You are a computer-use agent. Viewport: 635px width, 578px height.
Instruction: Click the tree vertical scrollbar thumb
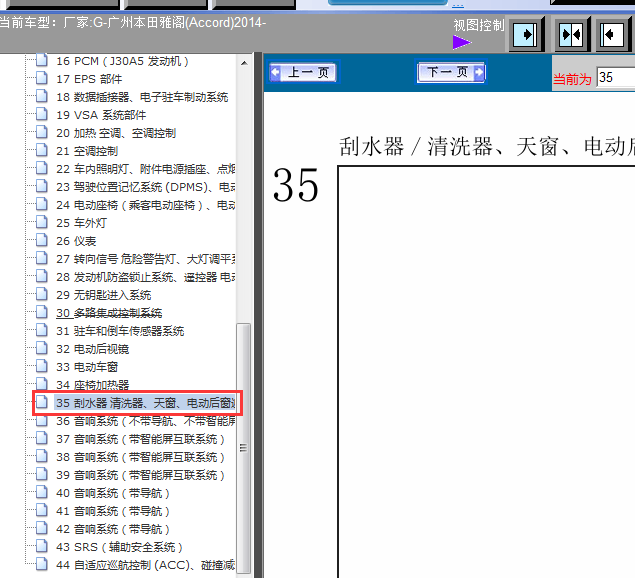[x=243, y=448]
